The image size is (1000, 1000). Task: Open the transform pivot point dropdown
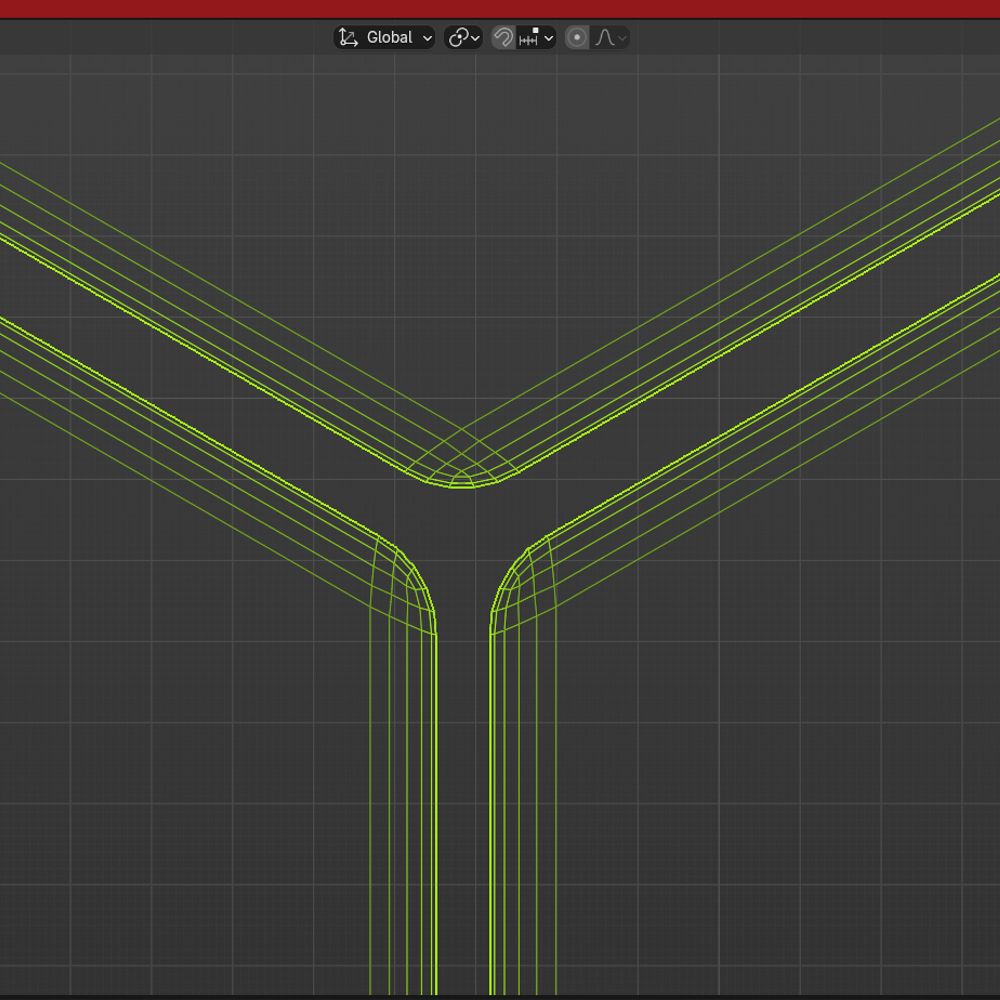[x=463, y=38]
